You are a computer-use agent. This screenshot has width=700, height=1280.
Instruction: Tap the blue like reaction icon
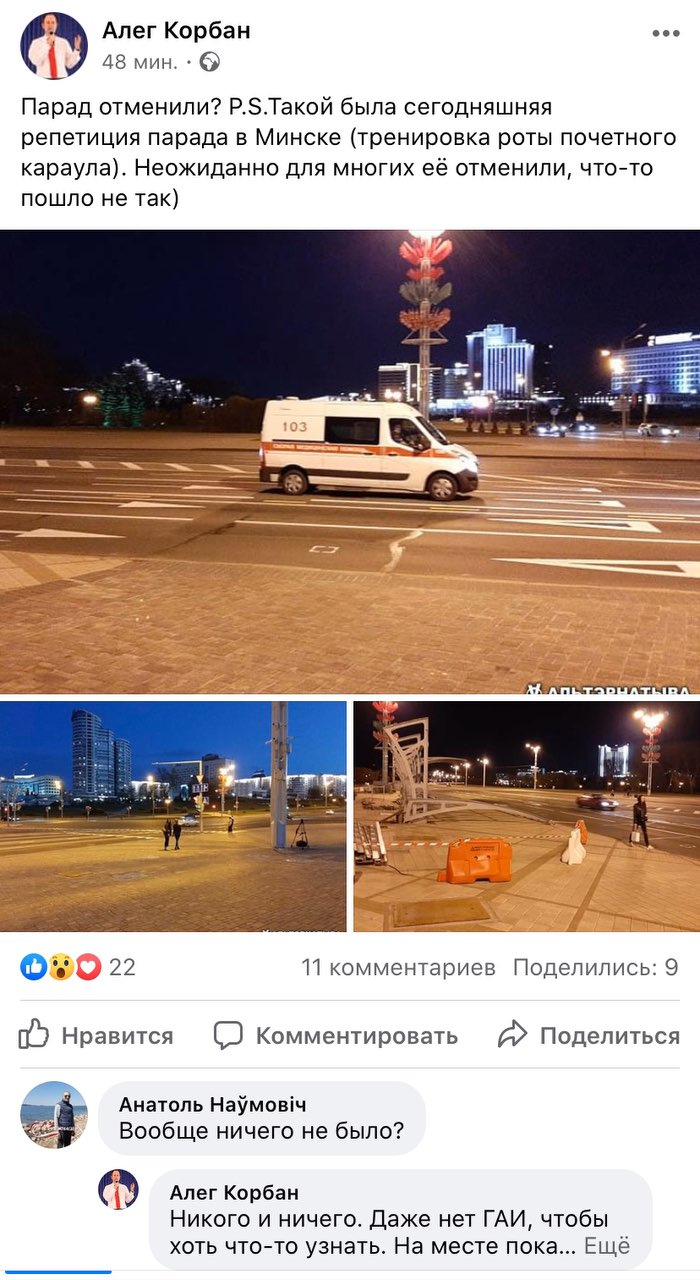[33, 967]
